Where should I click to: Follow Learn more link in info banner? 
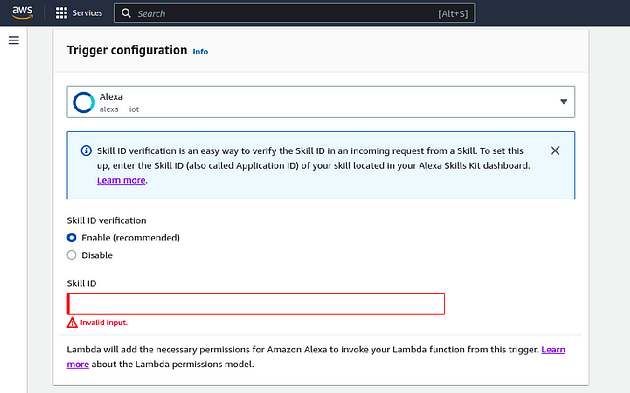point(121,180)
